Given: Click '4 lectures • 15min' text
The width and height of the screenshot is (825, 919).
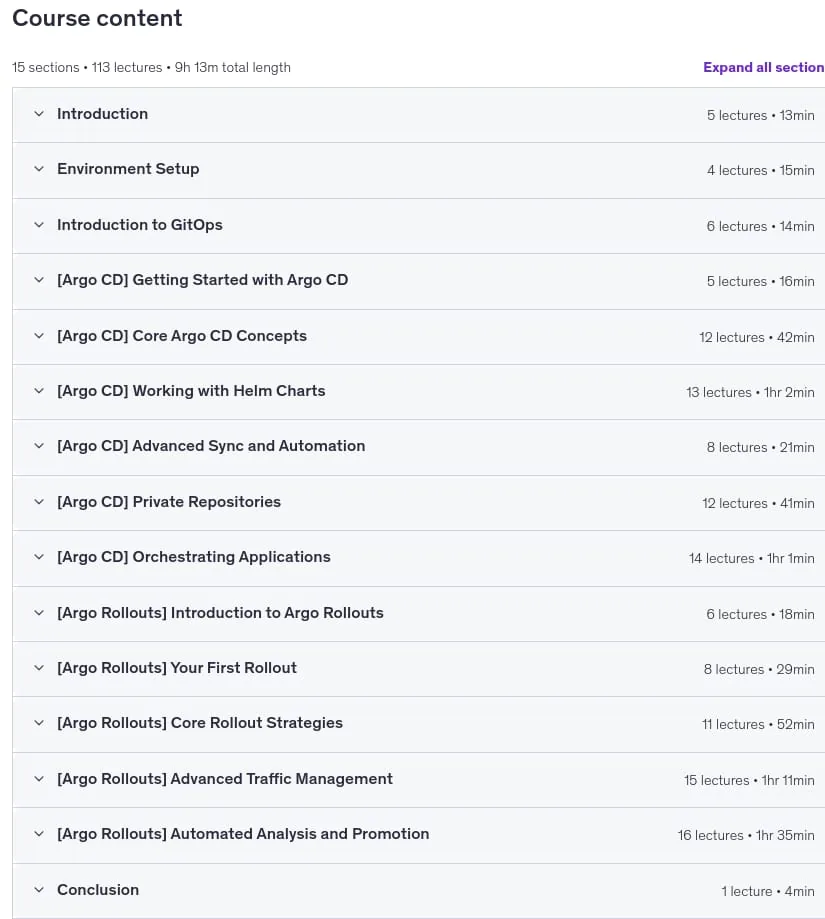Looking at the screenshot, I should [x=761, y=171].
